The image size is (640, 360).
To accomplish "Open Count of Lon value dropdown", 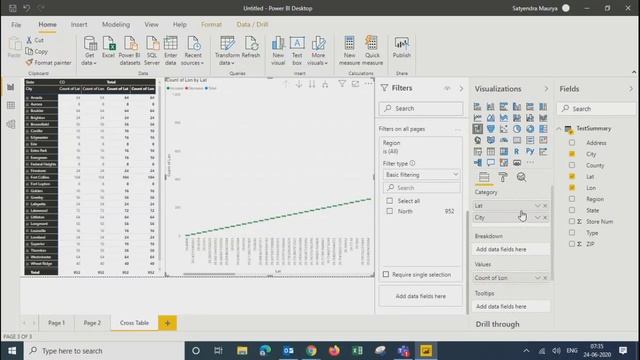I will tap(537, 278).
